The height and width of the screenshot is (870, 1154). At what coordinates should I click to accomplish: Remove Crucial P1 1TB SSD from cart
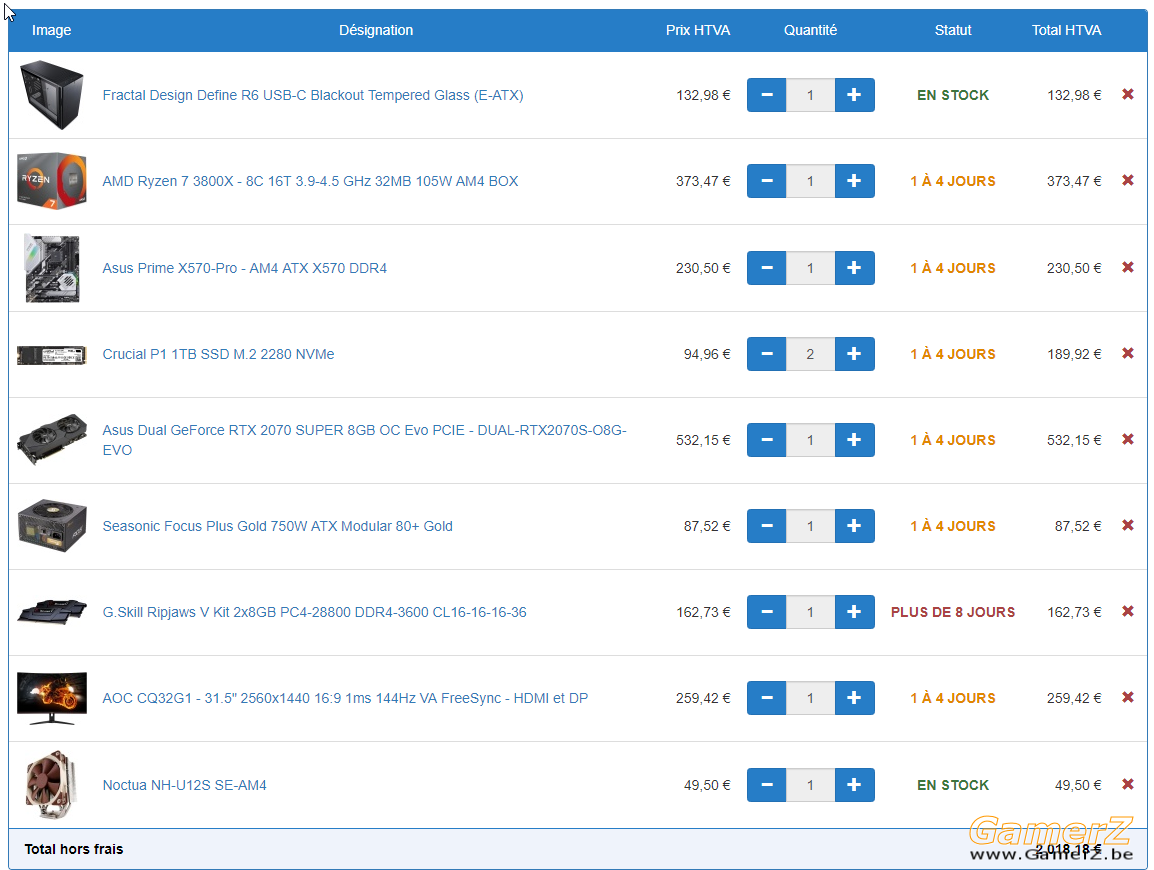click(1127, 353)
